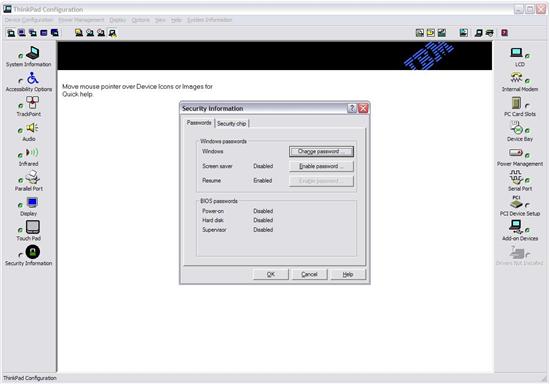
Task: Click the Help button in the dialog footer
Action: (348, 274)
